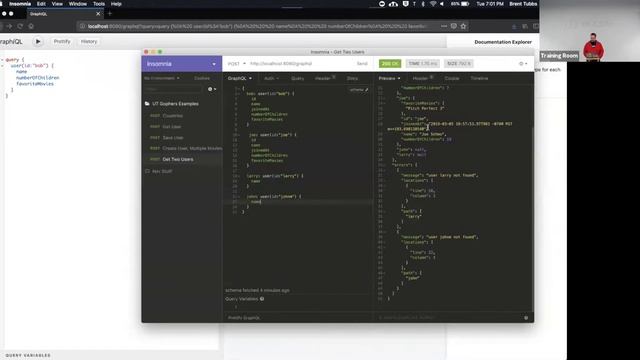The width and height of the screenshot is (640, 360).
Task: Open History in the GraphiQL toolbar
Action: click(89, 41)
